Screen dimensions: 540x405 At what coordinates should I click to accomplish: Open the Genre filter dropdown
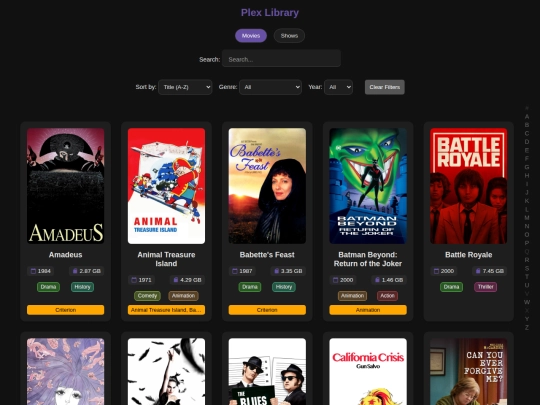tap(270, 87)
